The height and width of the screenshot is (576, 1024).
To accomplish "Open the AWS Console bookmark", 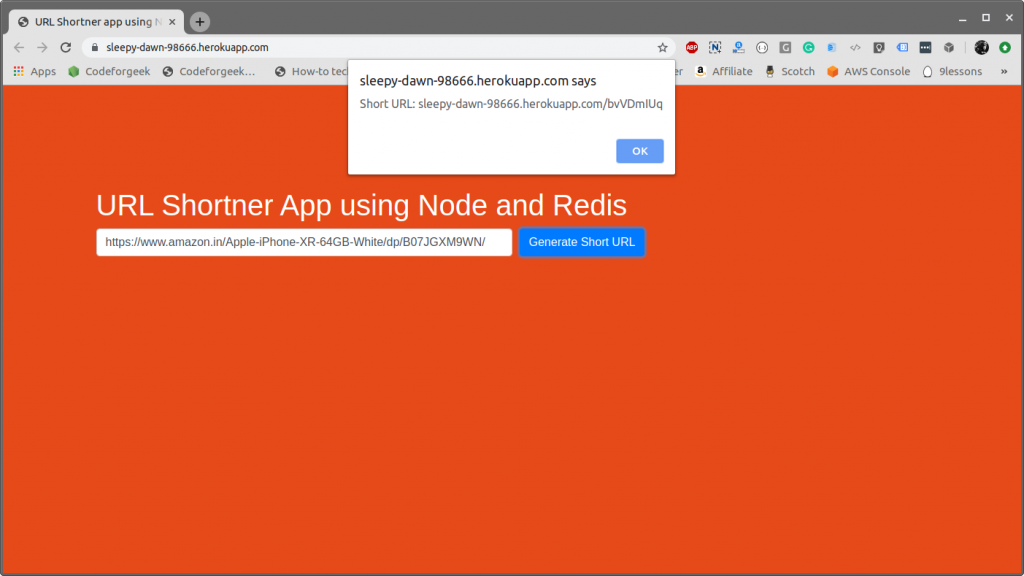I will click(868, 72).
